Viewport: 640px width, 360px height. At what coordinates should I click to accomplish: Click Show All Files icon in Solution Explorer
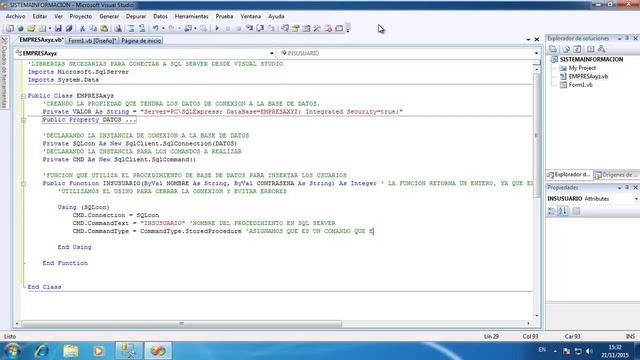point(566,49)
